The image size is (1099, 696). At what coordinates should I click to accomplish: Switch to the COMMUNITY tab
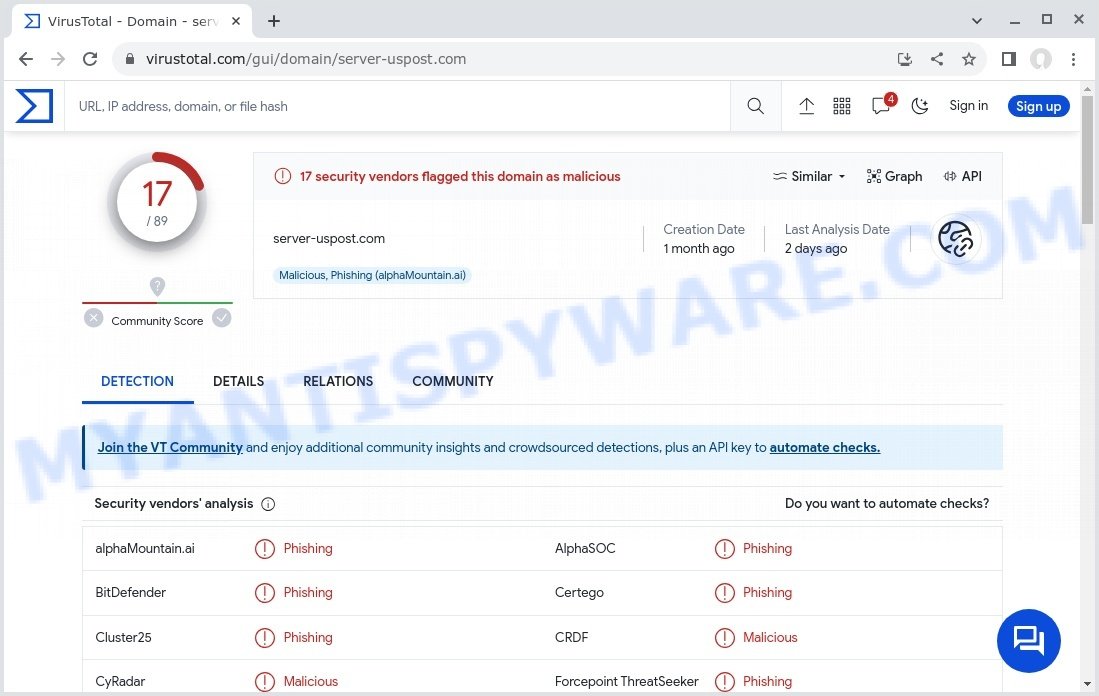pos(453,381)
